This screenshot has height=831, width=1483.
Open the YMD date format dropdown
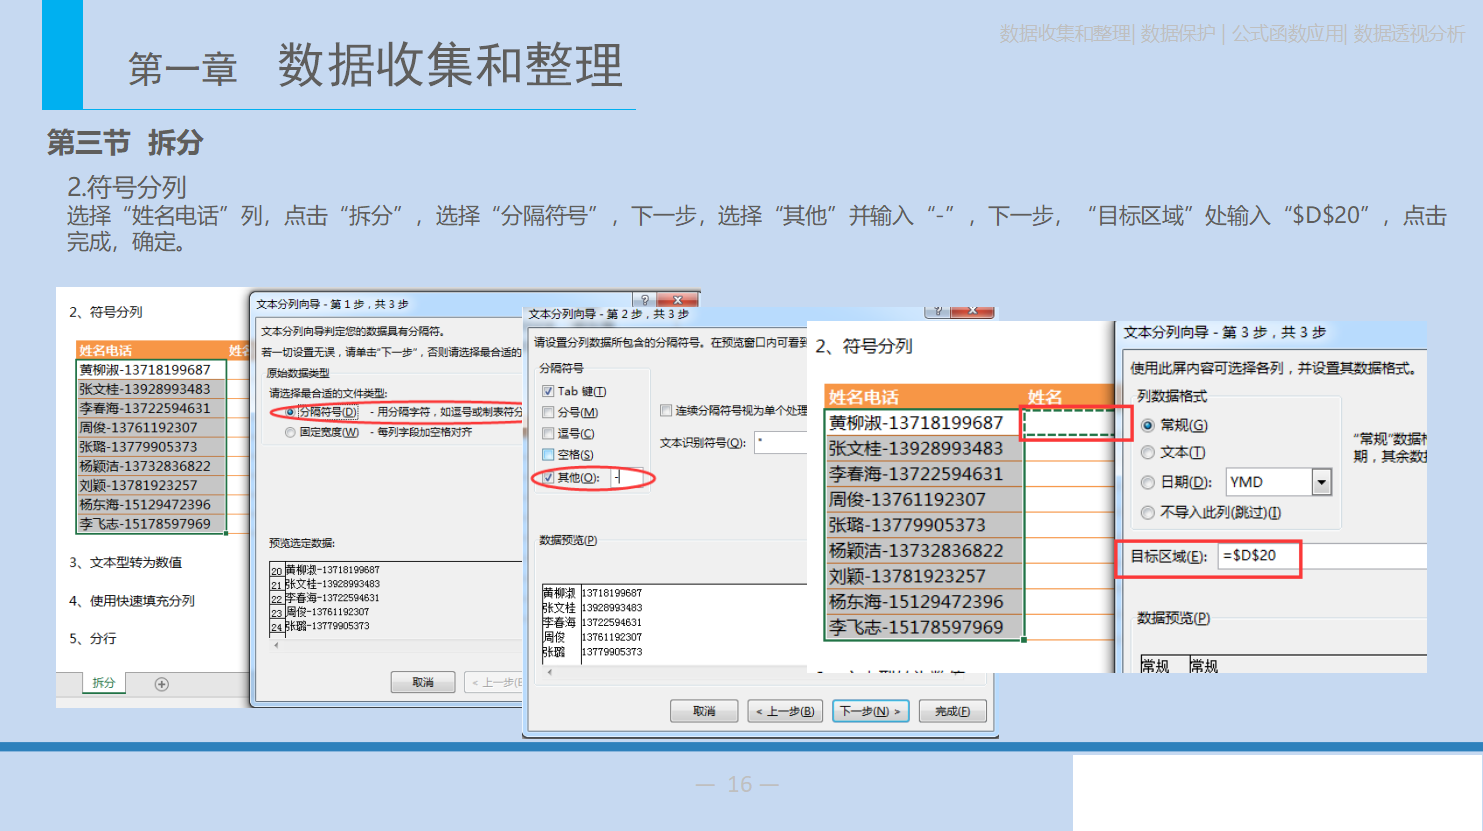point(1322,482)
